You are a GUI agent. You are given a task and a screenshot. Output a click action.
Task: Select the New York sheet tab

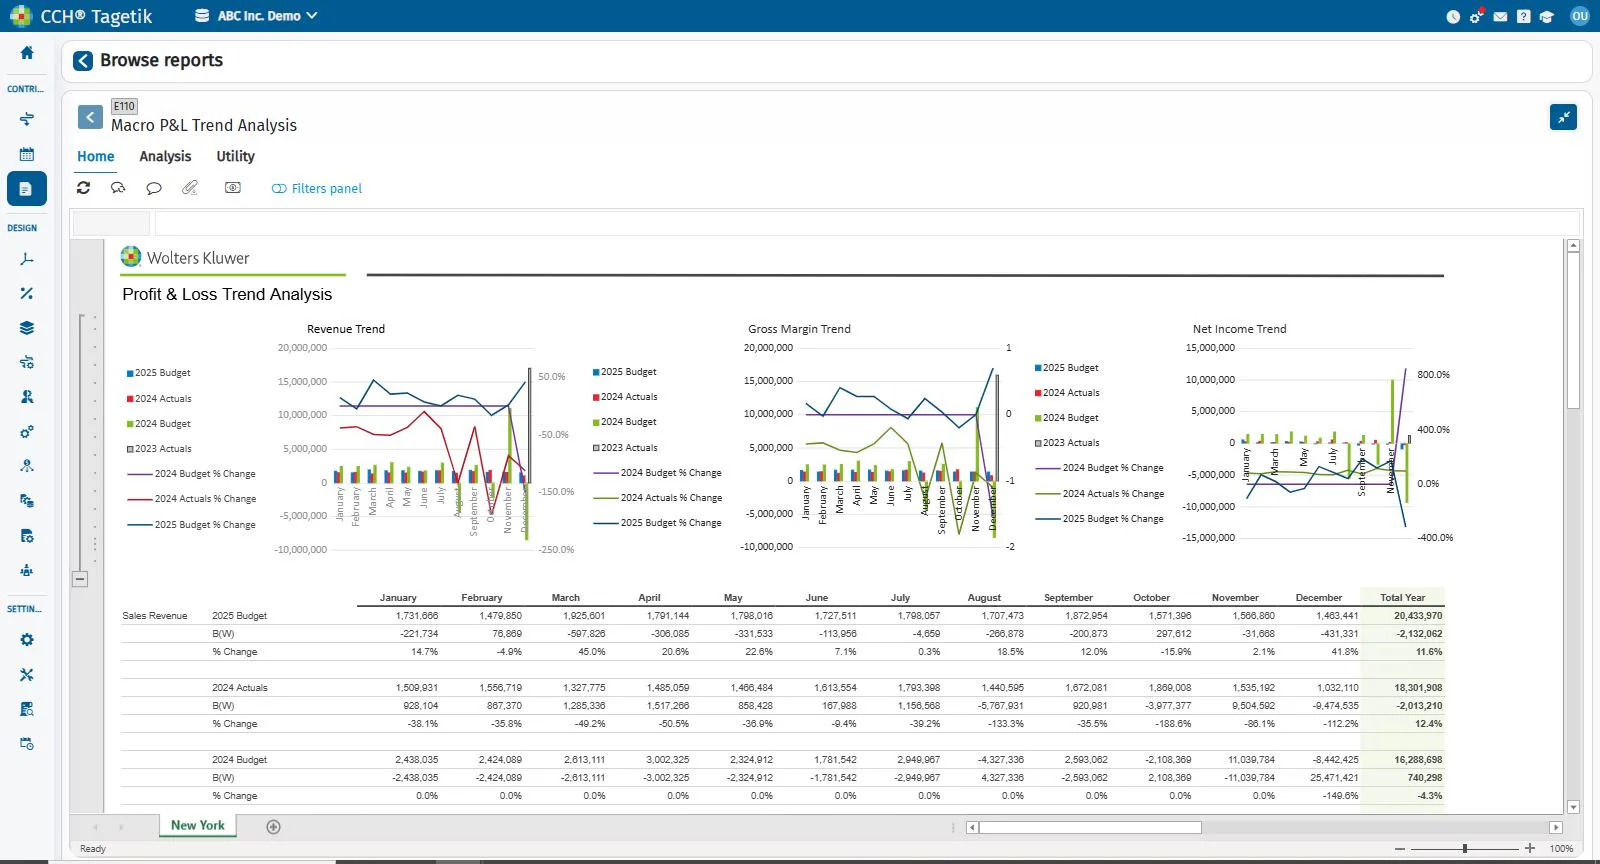[x=198, y=825]
